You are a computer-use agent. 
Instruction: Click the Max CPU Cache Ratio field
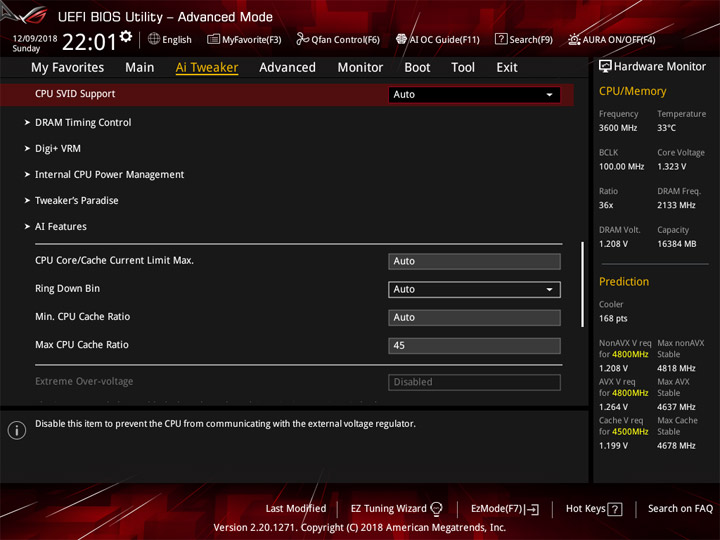coord(474,346)
